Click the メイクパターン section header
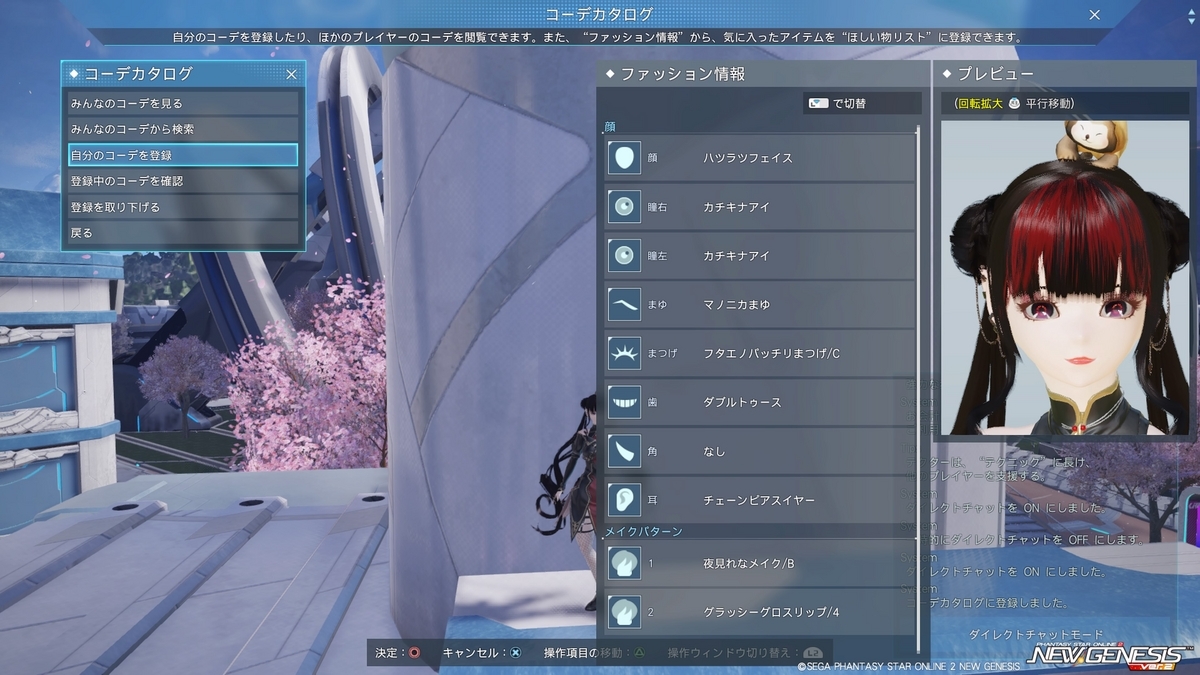Viewport: 1200px width, 675px height. pos(641,531)
